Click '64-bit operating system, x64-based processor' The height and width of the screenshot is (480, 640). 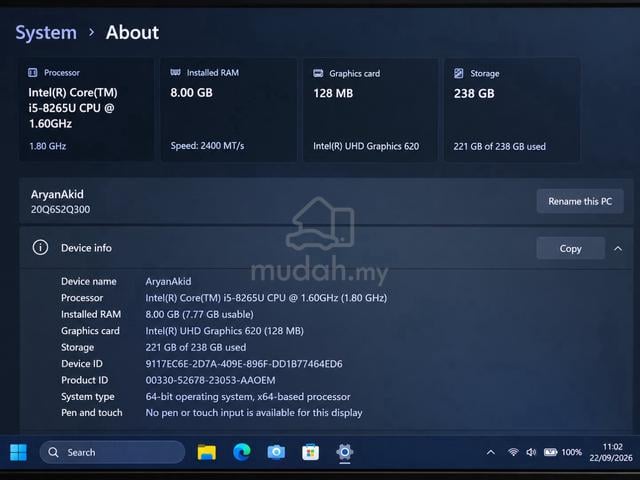pyautogui.click(x=248, y=397)
